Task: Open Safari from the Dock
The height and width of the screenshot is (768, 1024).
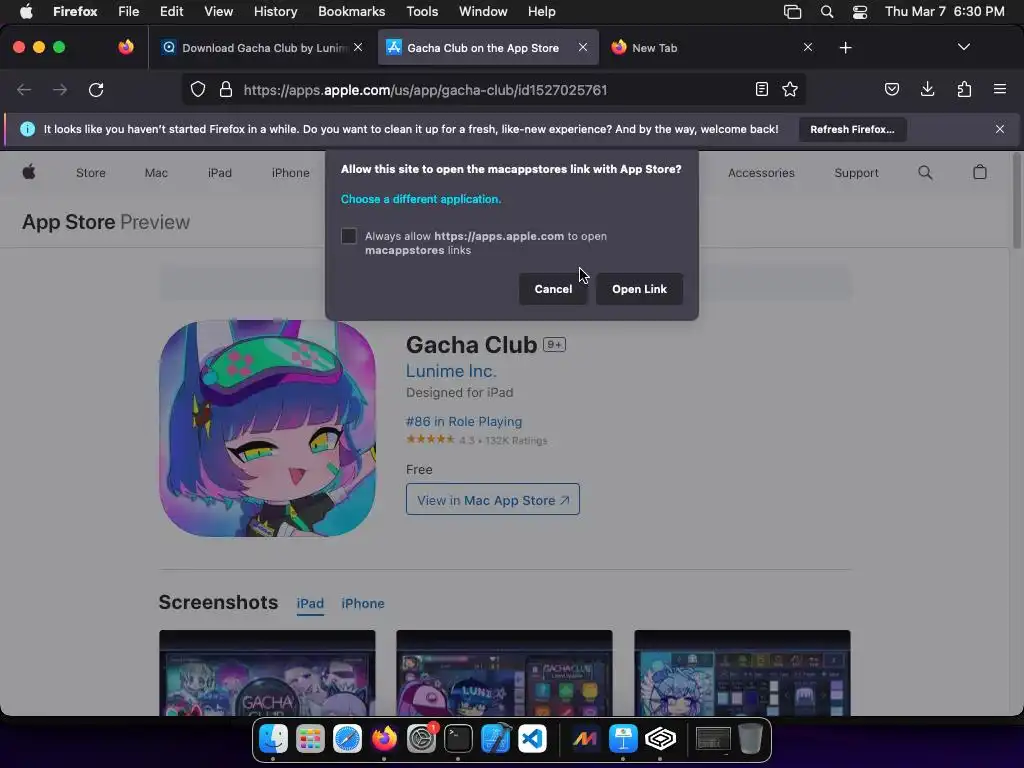Action: (347, 739)
